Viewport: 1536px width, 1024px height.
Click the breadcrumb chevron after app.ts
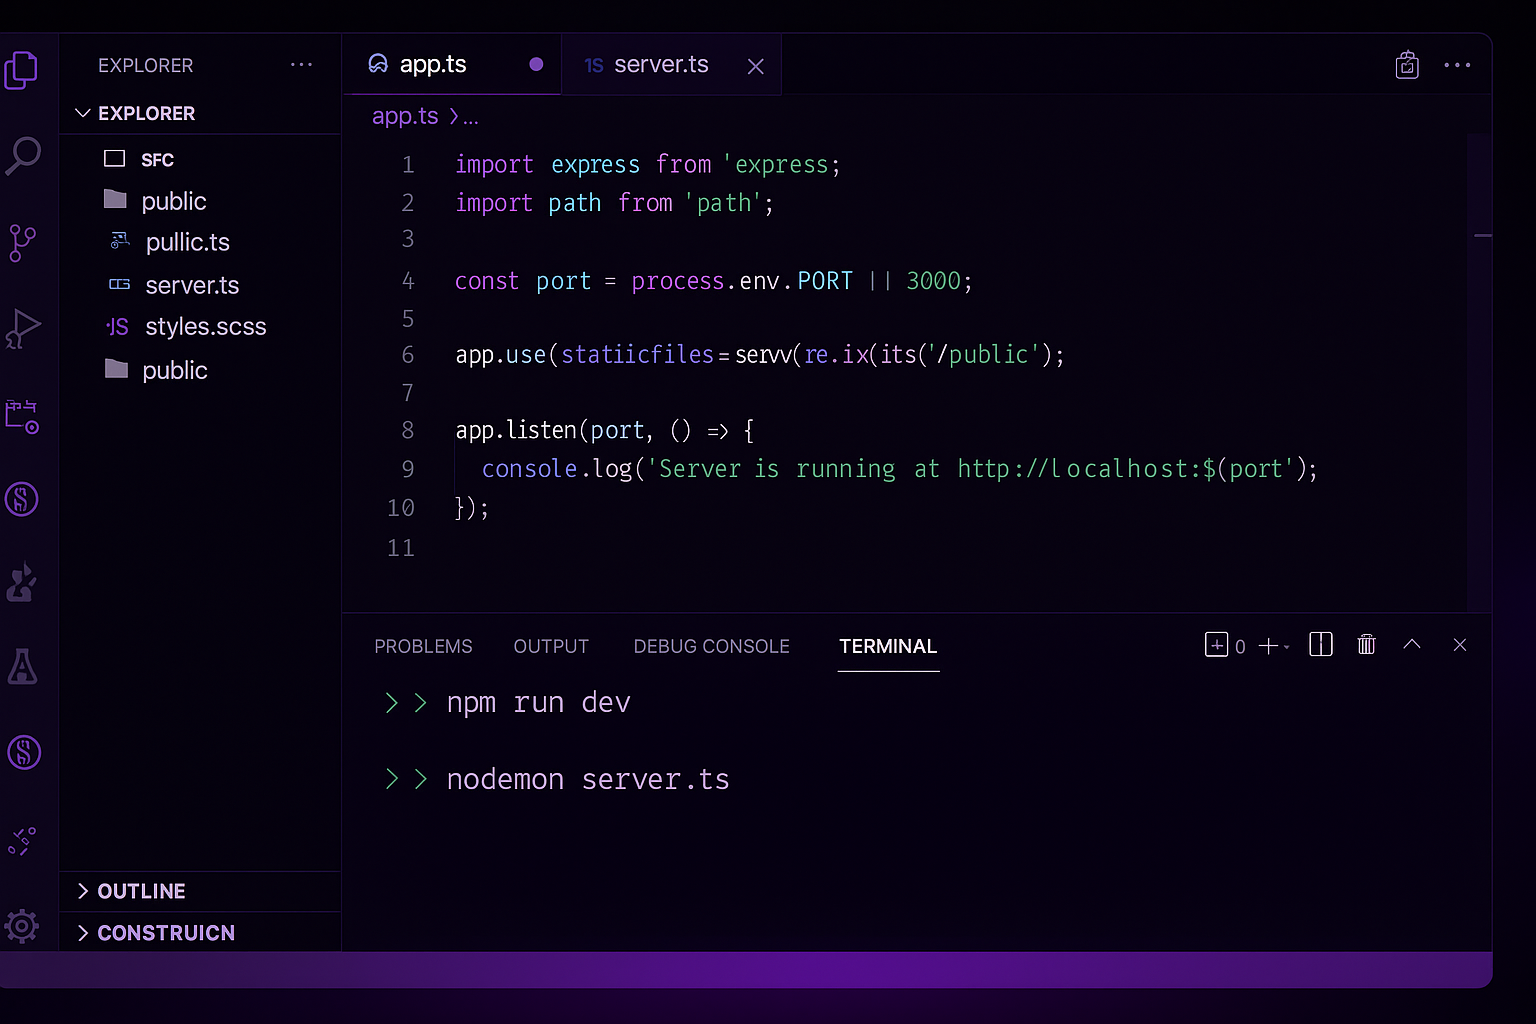[x=454, y=117]
